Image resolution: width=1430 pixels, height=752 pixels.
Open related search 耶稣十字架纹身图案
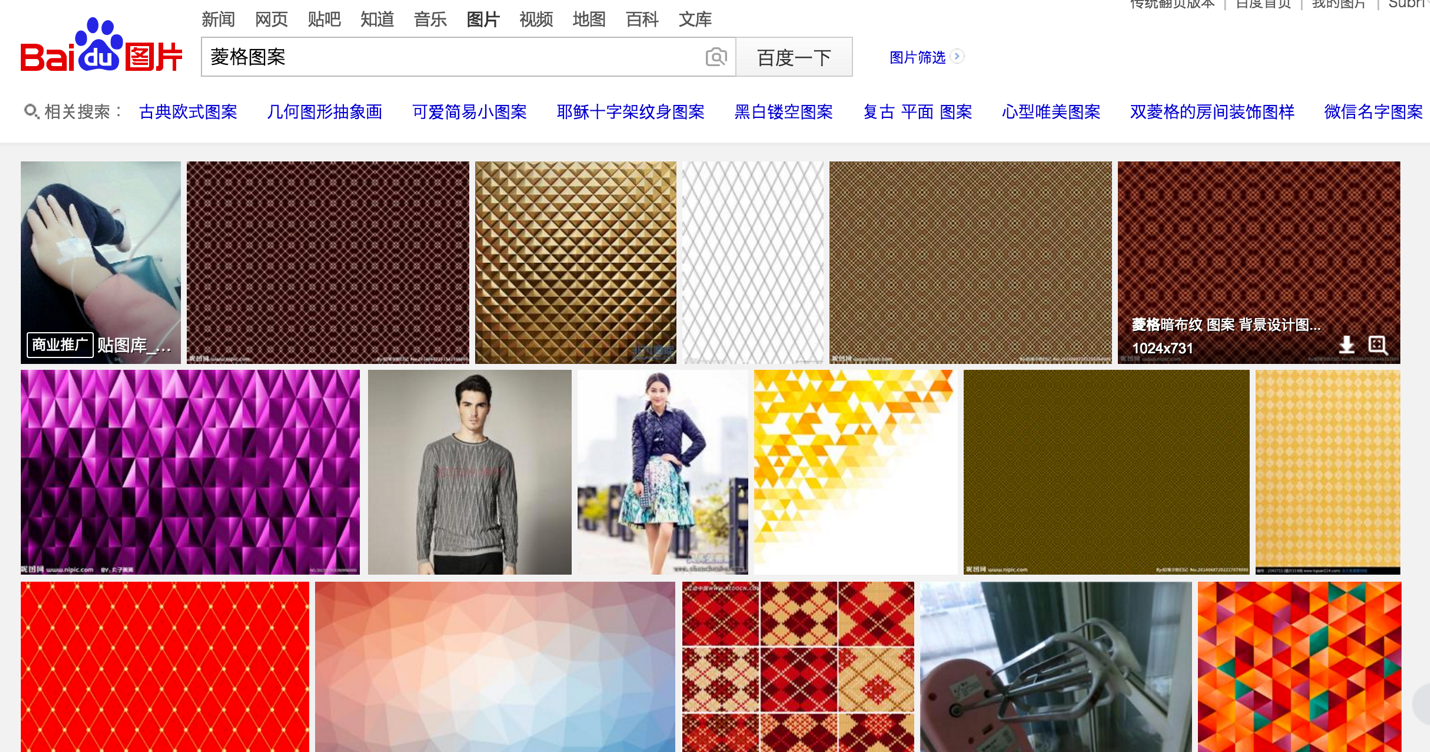coord(631,112)
